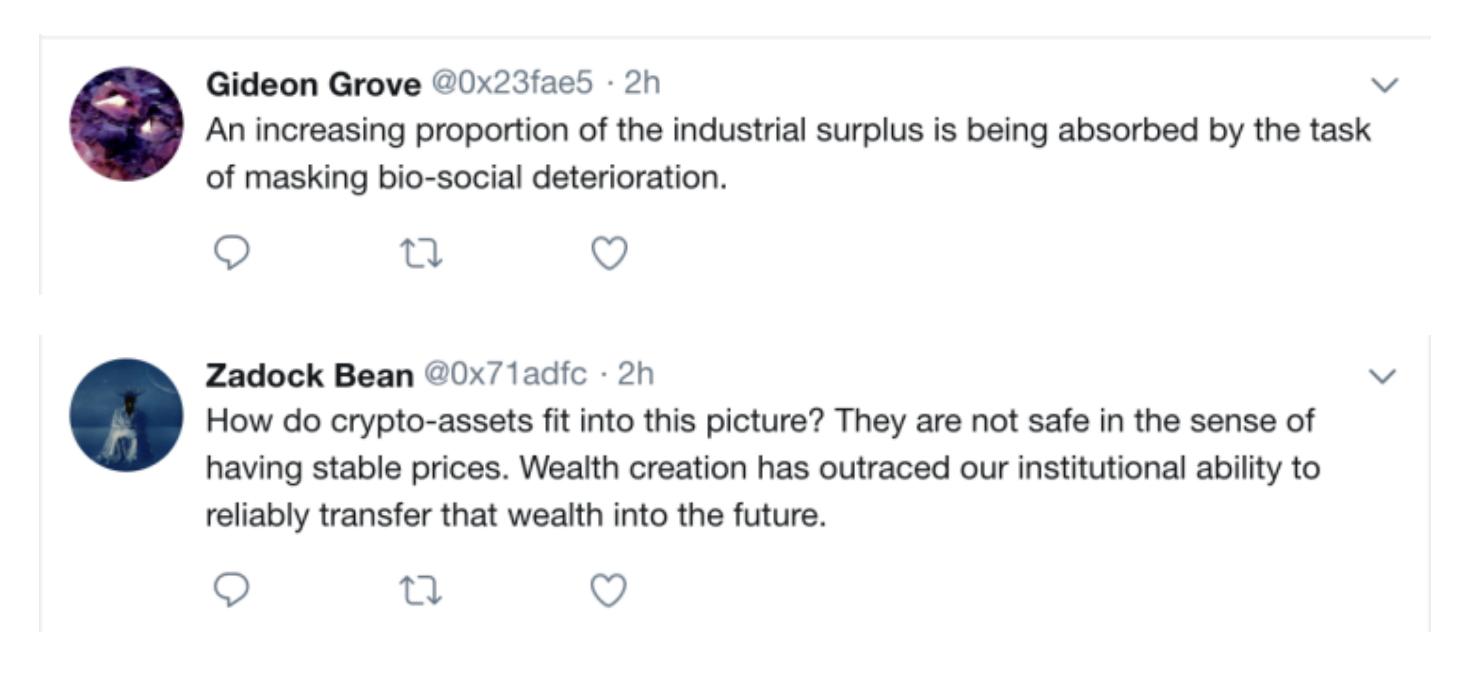Click the @0x71adfc handle
Screen dimensions: 1470x677
click(506, 374)
